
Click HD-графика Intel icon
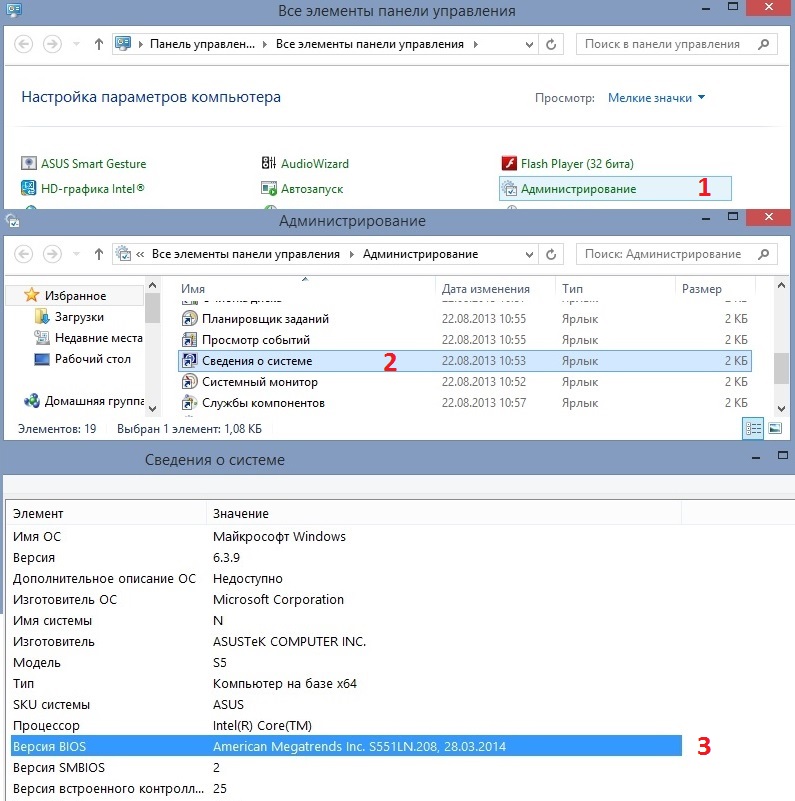[29, 189]
